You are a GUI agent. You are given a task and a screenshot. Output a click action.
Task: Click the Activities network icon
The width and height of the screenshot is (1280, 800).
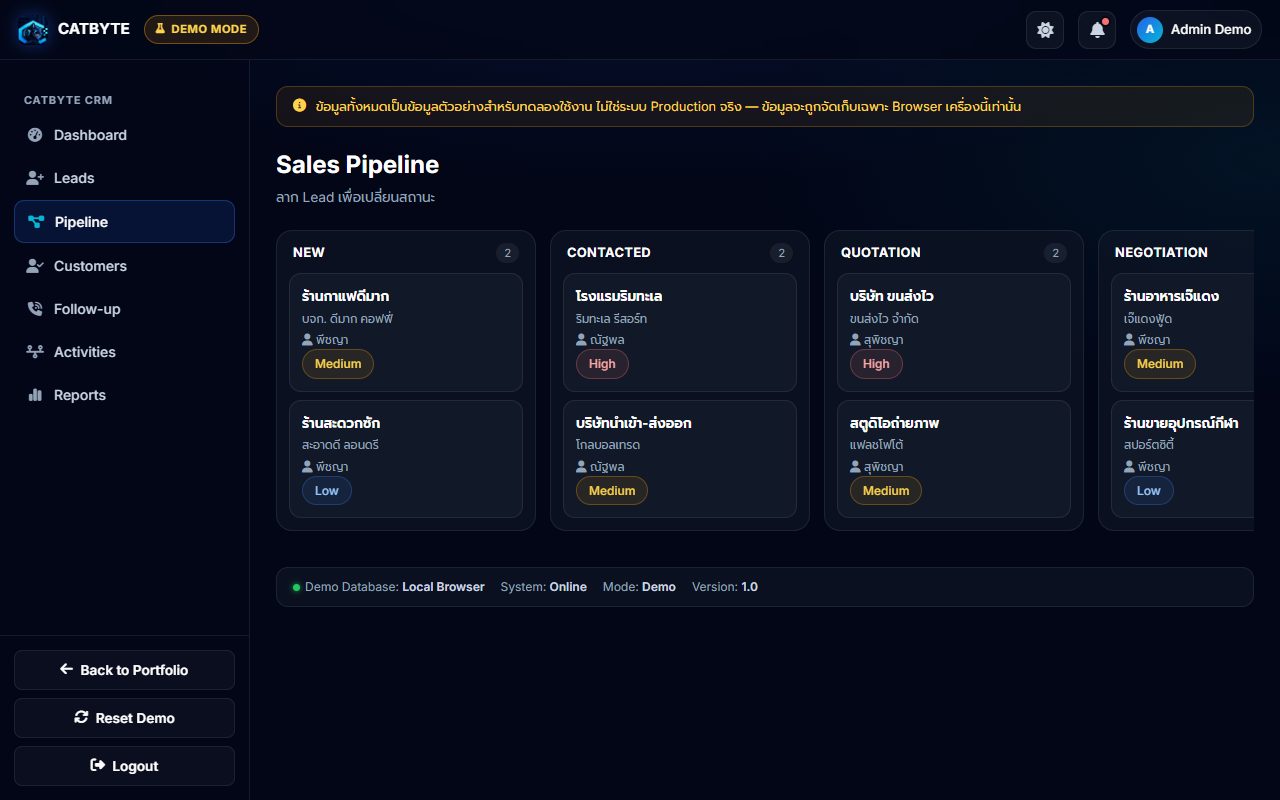pyautogui.click(x=35, y=352)
